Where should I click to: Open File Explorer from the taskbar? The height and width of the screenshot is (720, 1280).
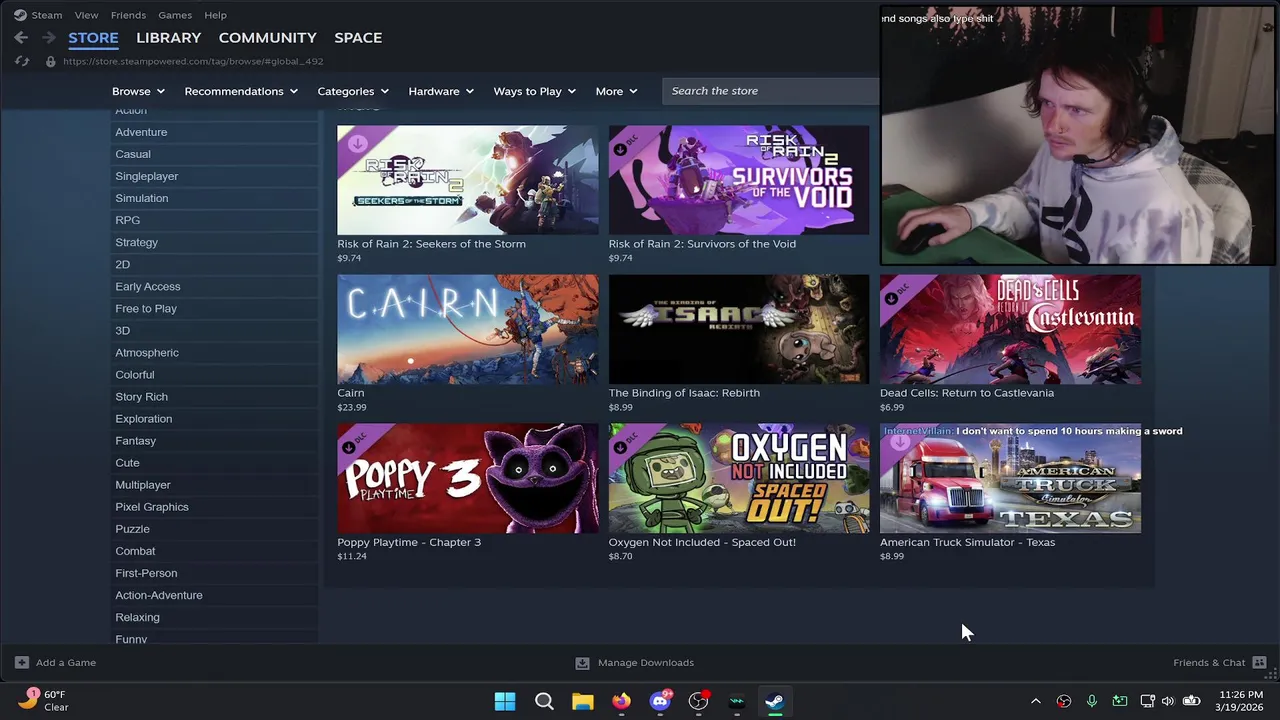tap(583, 701)
